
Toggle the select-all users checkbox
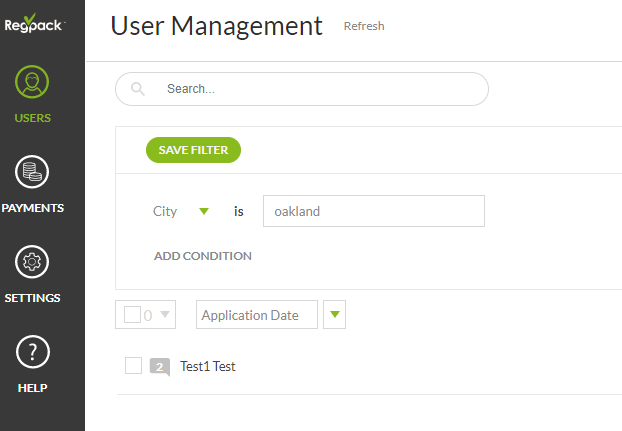(x=132, y=315)
